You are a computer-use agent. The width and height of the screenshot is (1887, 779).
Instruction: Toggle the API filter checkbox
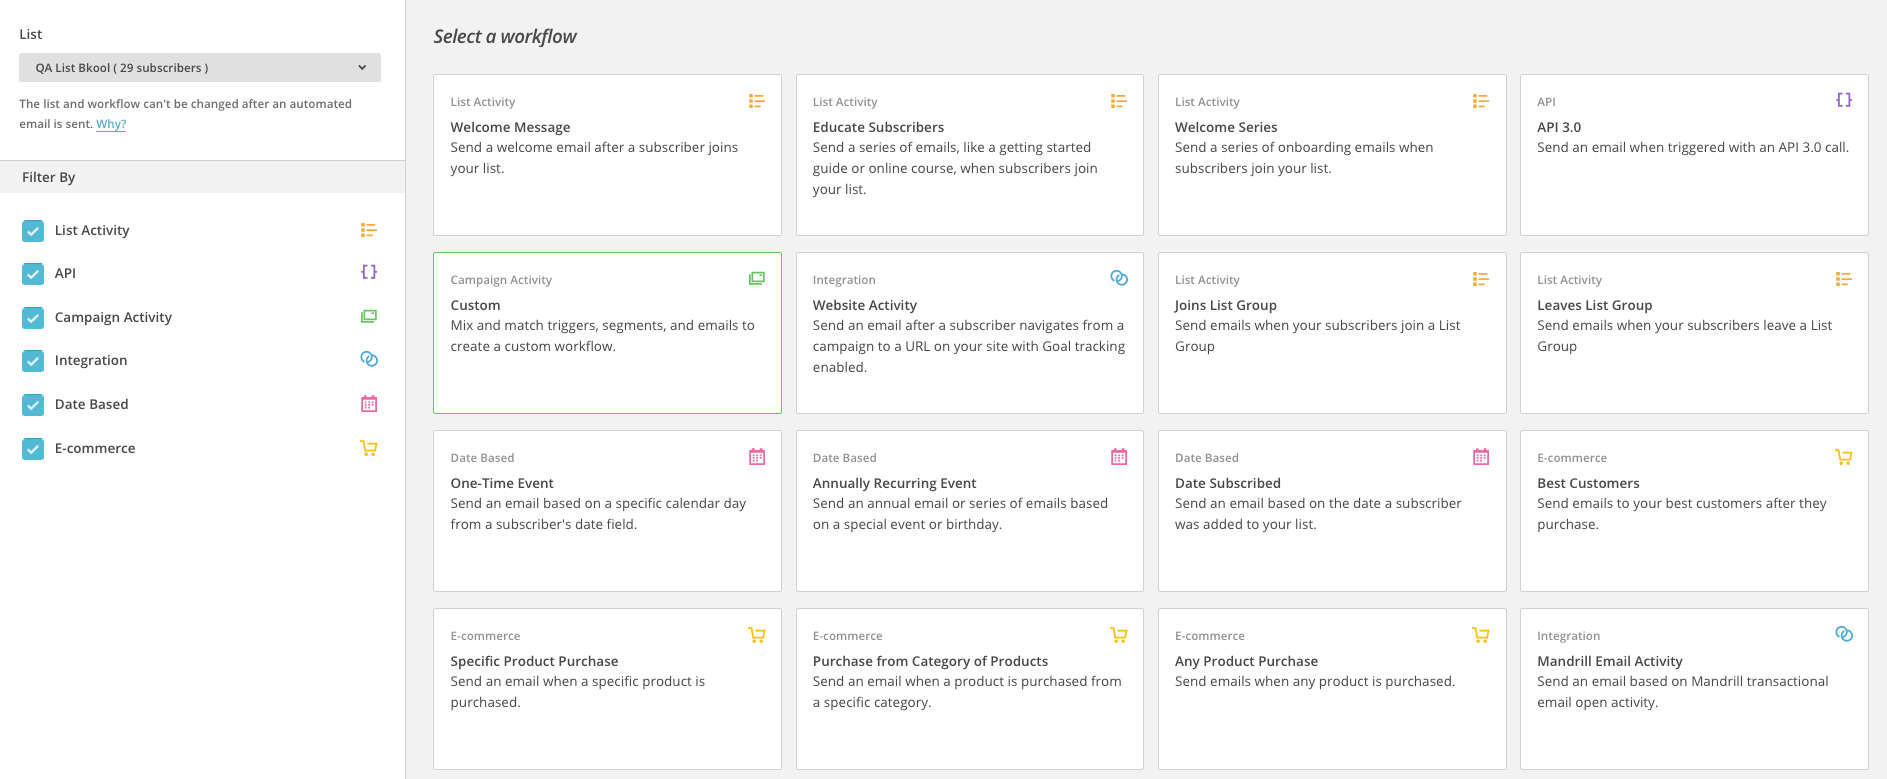click(x=33, y=274)
